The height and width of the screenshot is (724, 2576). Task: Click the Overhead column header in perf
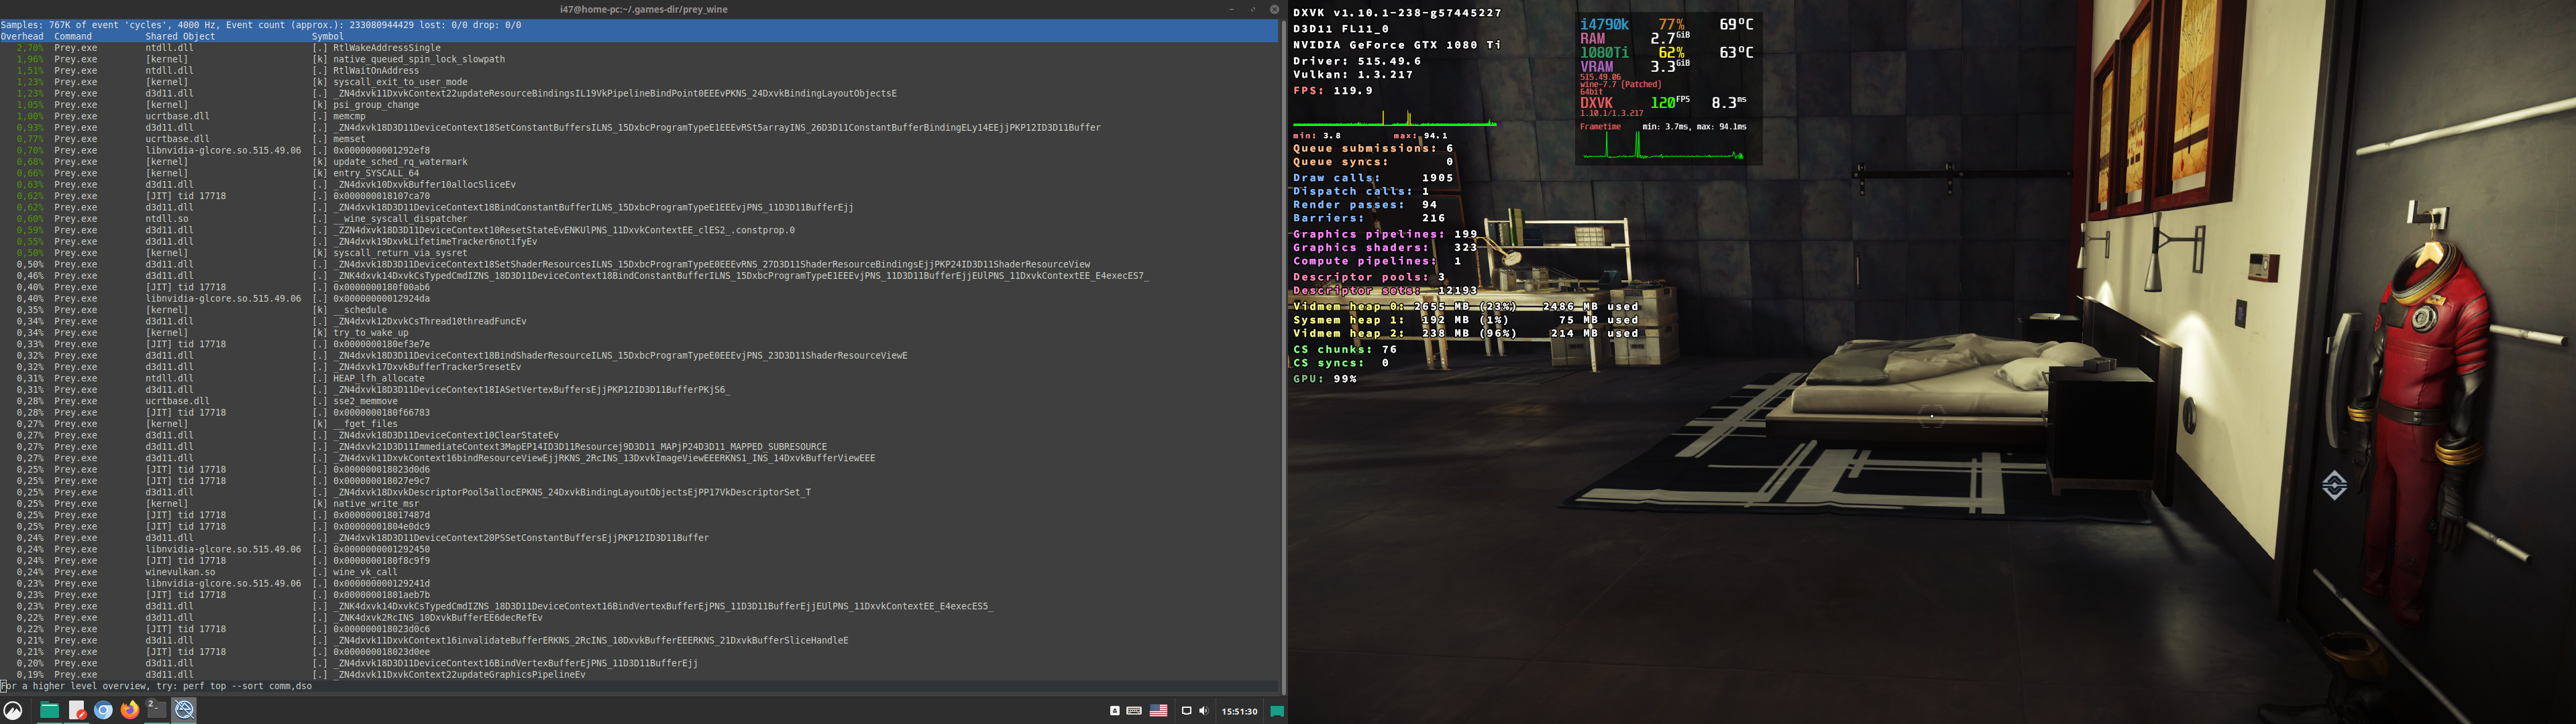(22, 36)
